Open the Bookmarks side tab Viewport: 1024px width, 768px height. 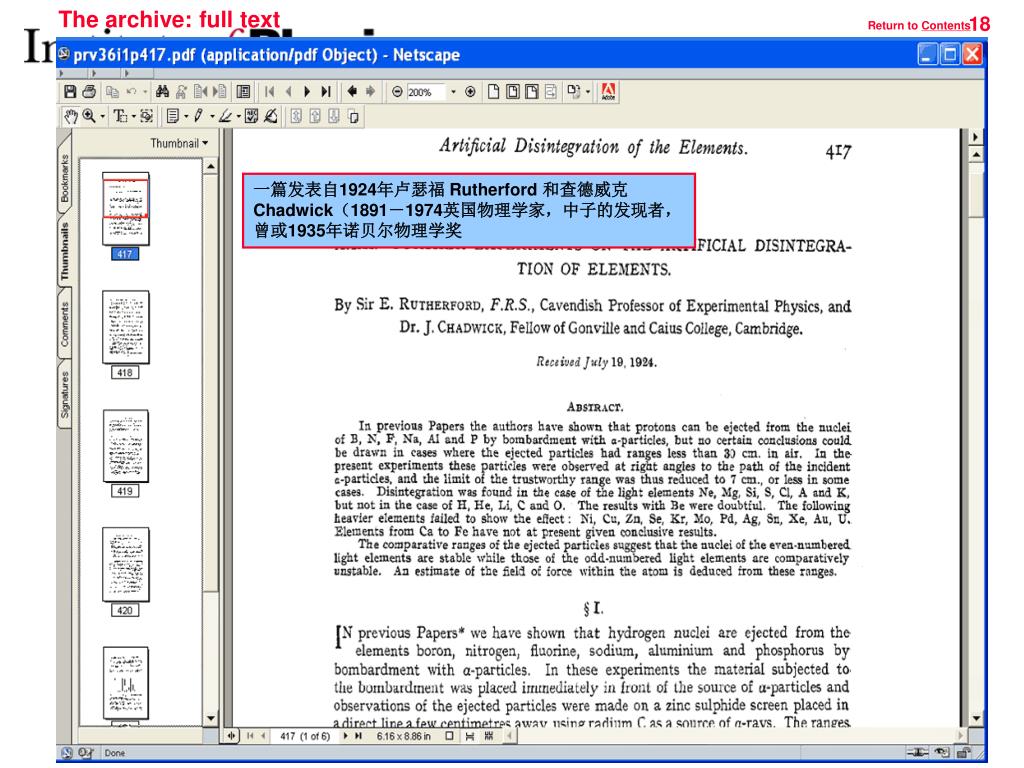(x=65, y=177)
